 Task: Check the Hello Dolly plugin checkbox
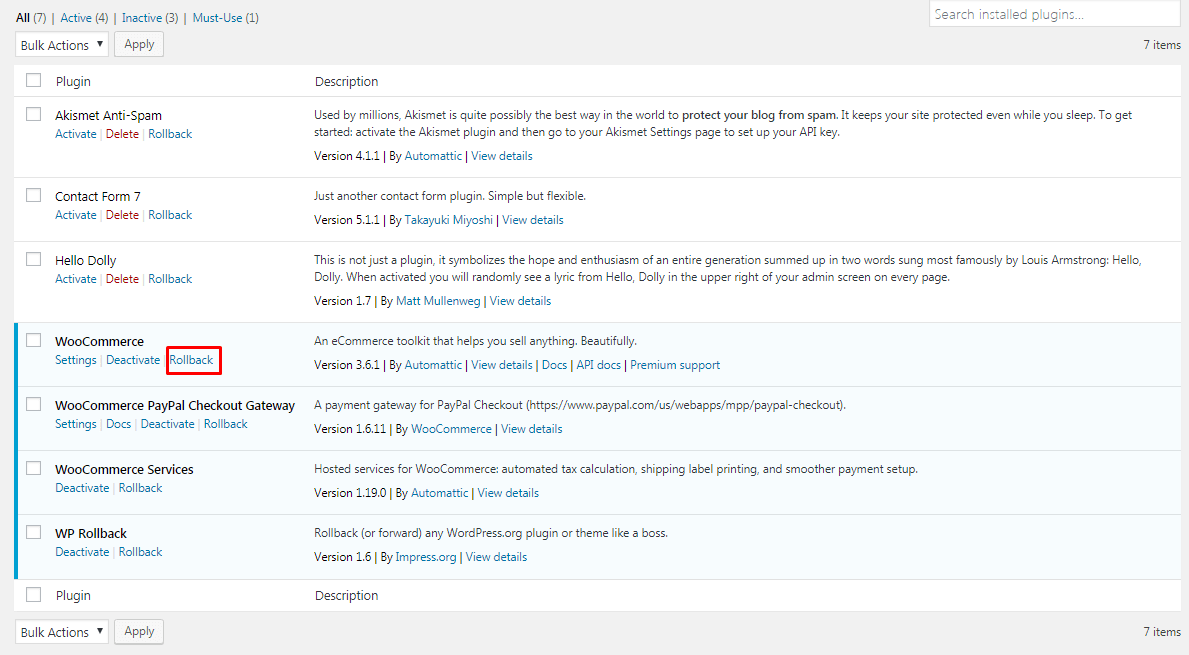tap(33, 259)
